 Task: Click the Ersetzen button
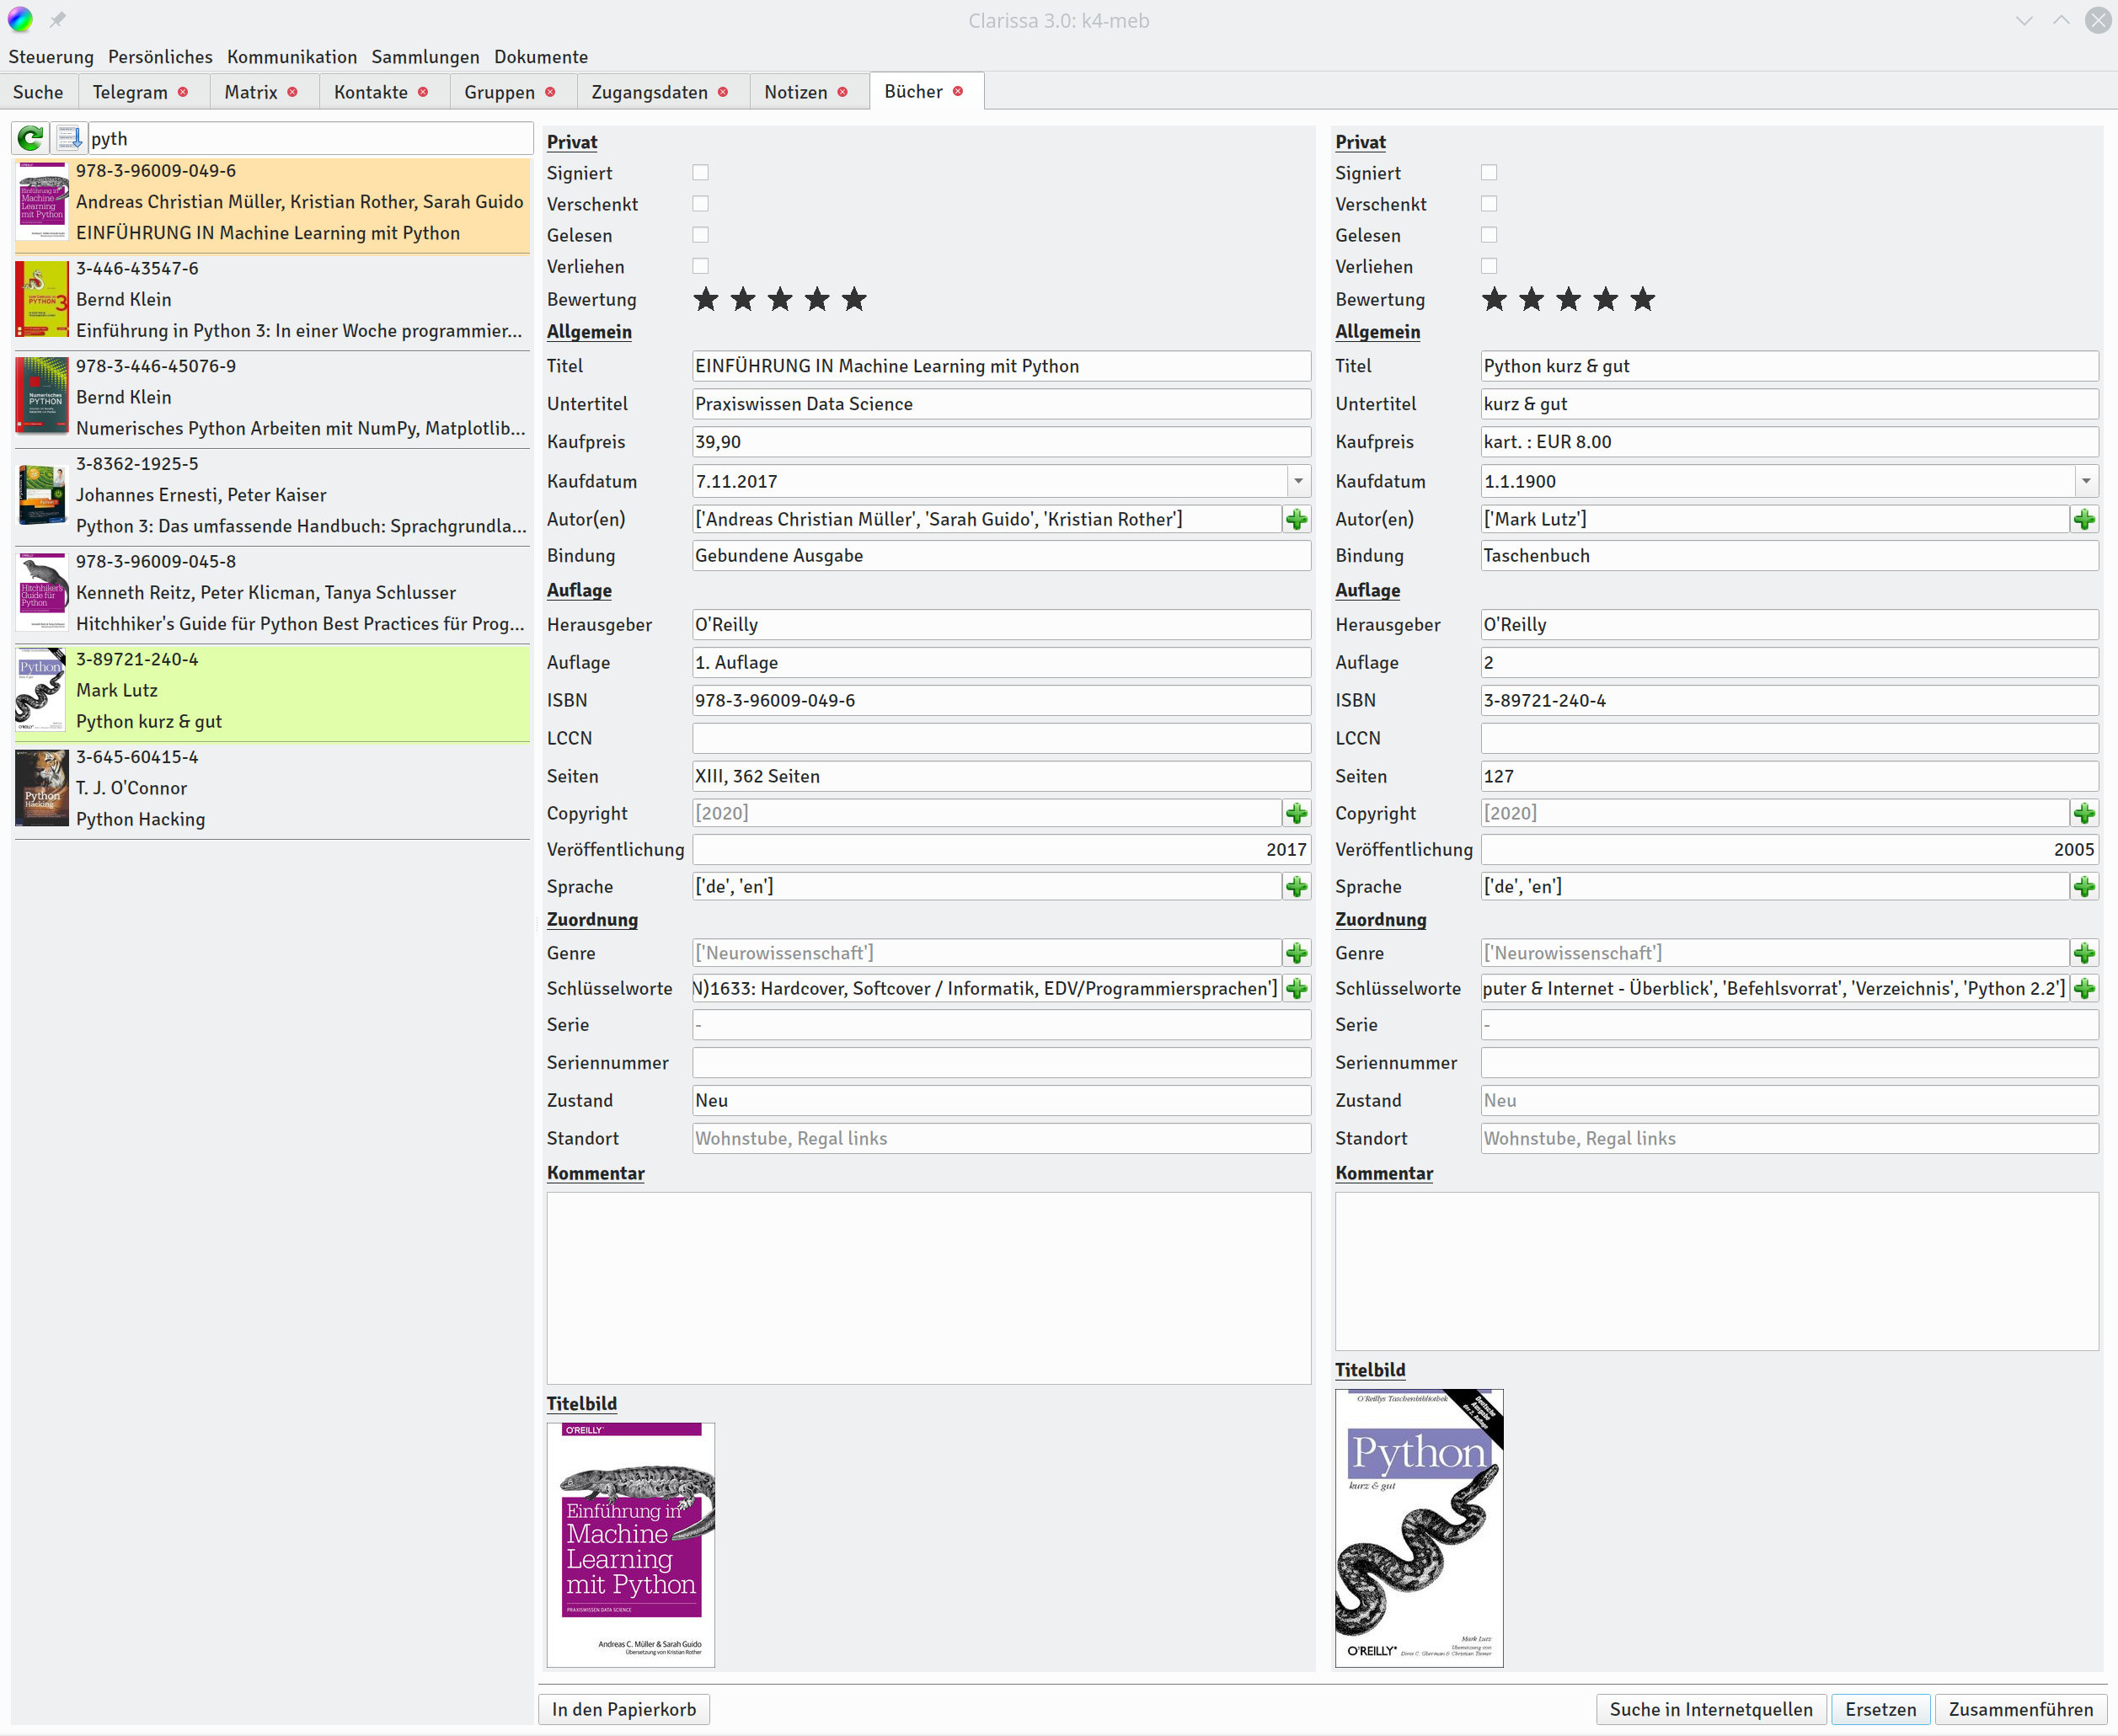click(1881, 1709)
